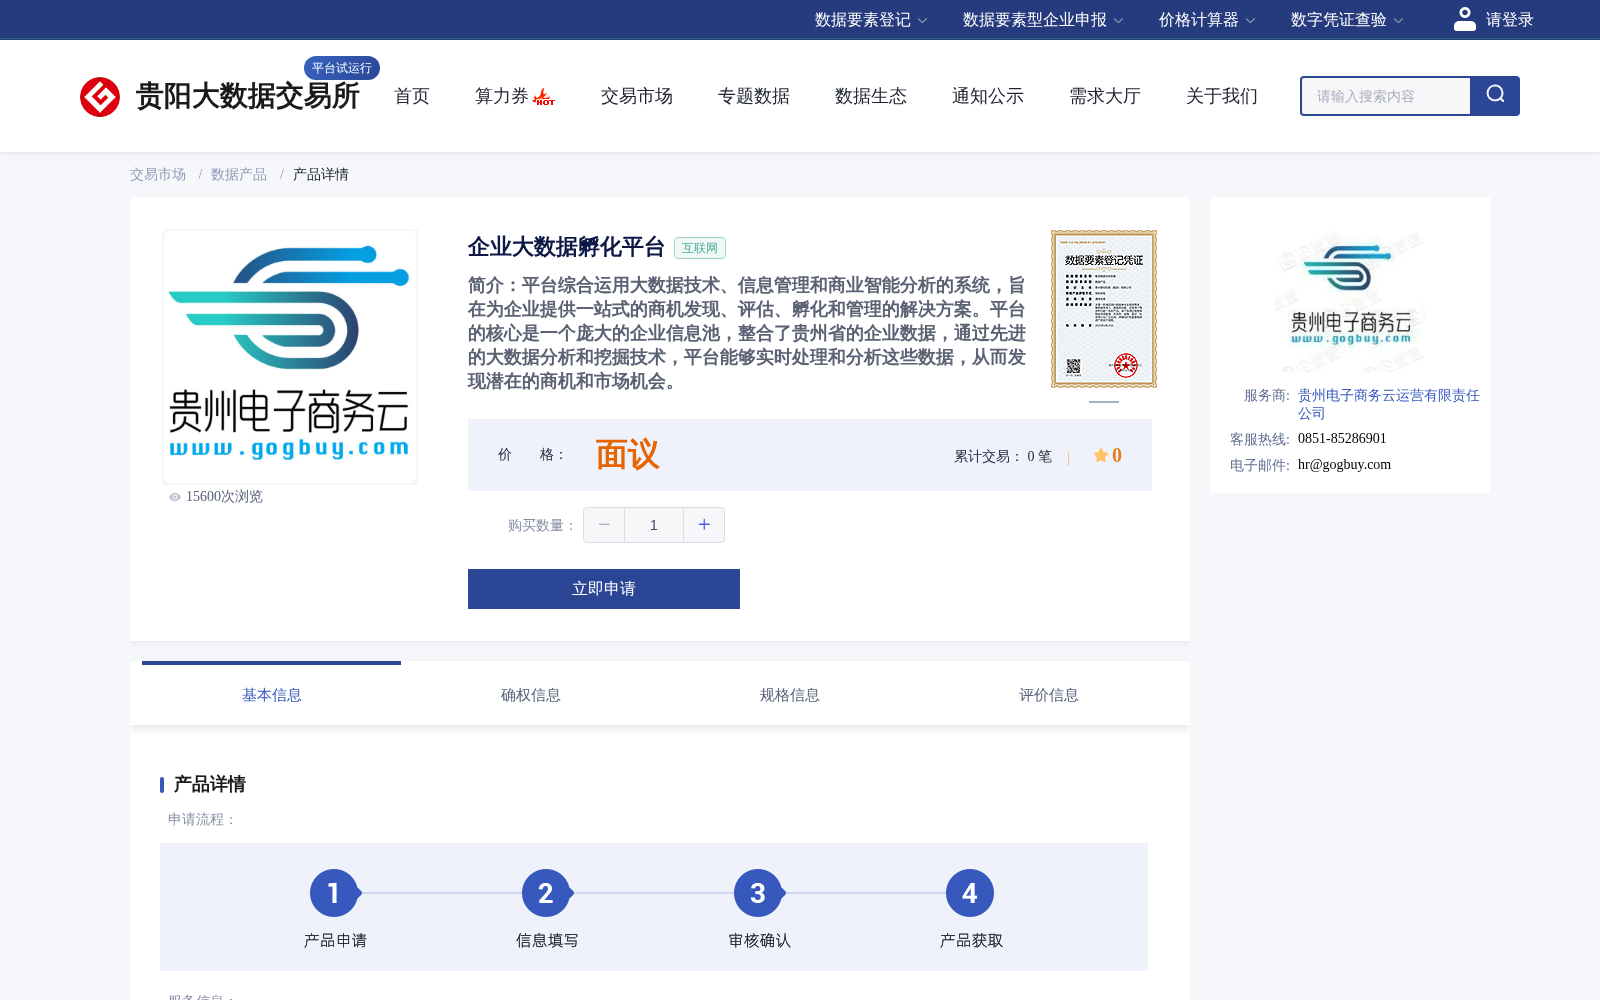Open 交易市场 in navigation bar

637,96
